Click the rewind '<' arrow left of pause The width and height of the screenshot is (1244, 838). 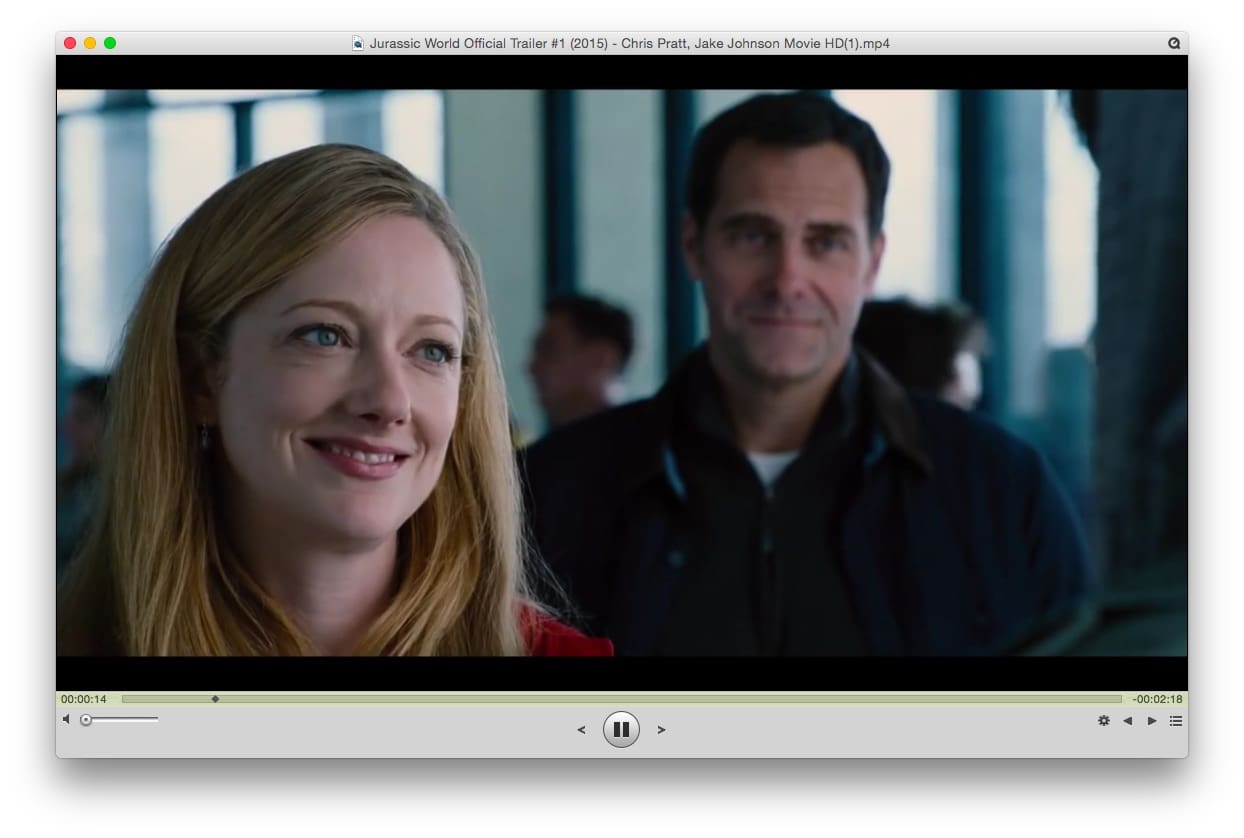pos(581,730)
